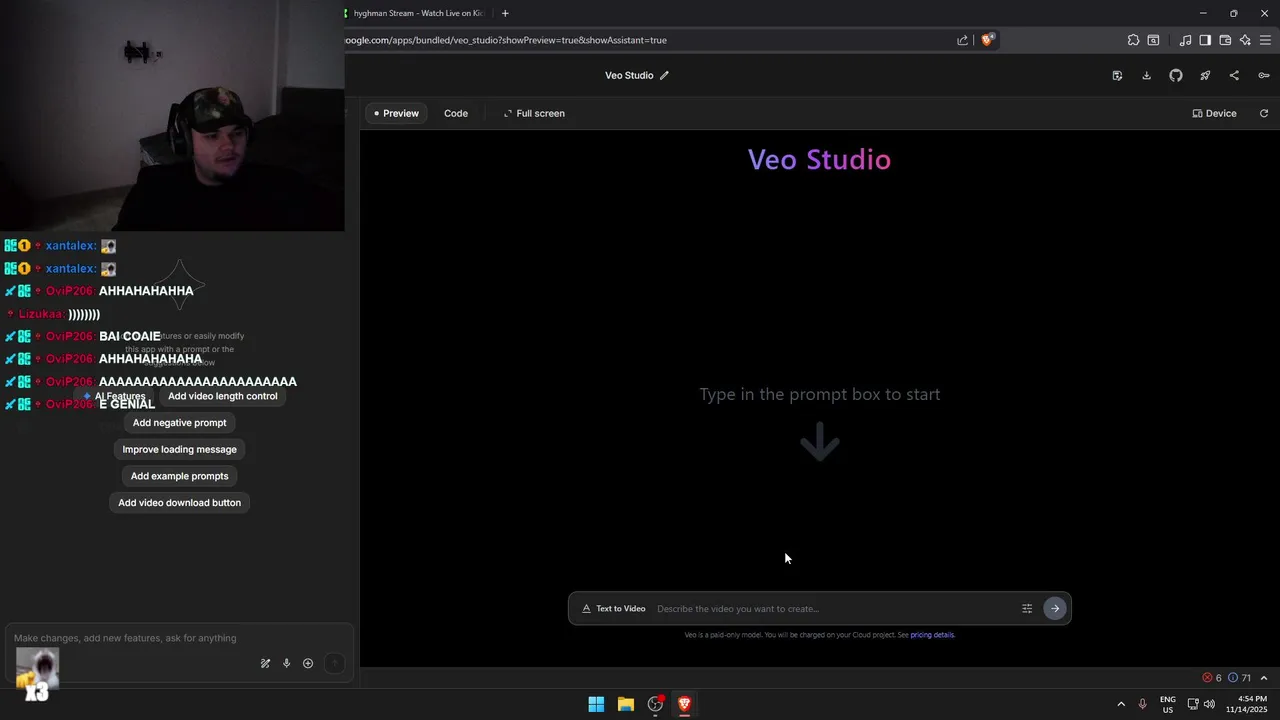The width and height of the screenshot is (1280, 720).
Task: Click the assistant send arrow button
Action: (x=335, y=663)
